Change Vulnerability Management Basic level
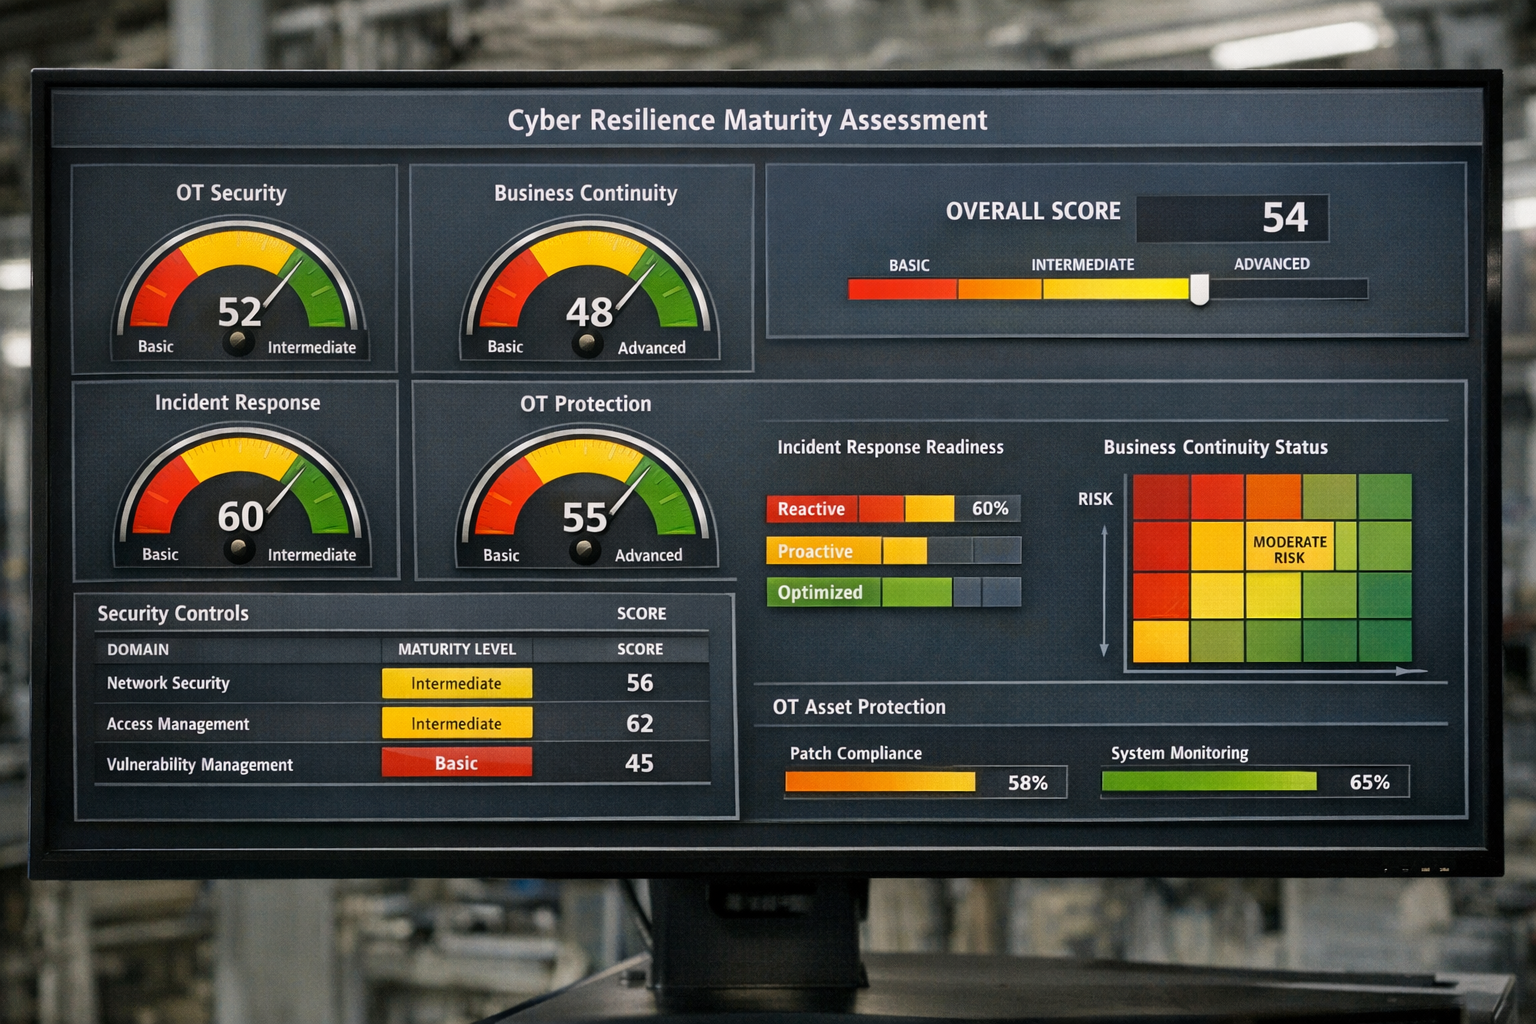Image resolution: width=1536 pixels, height=1024 pixels. click(x=456, y=762)
